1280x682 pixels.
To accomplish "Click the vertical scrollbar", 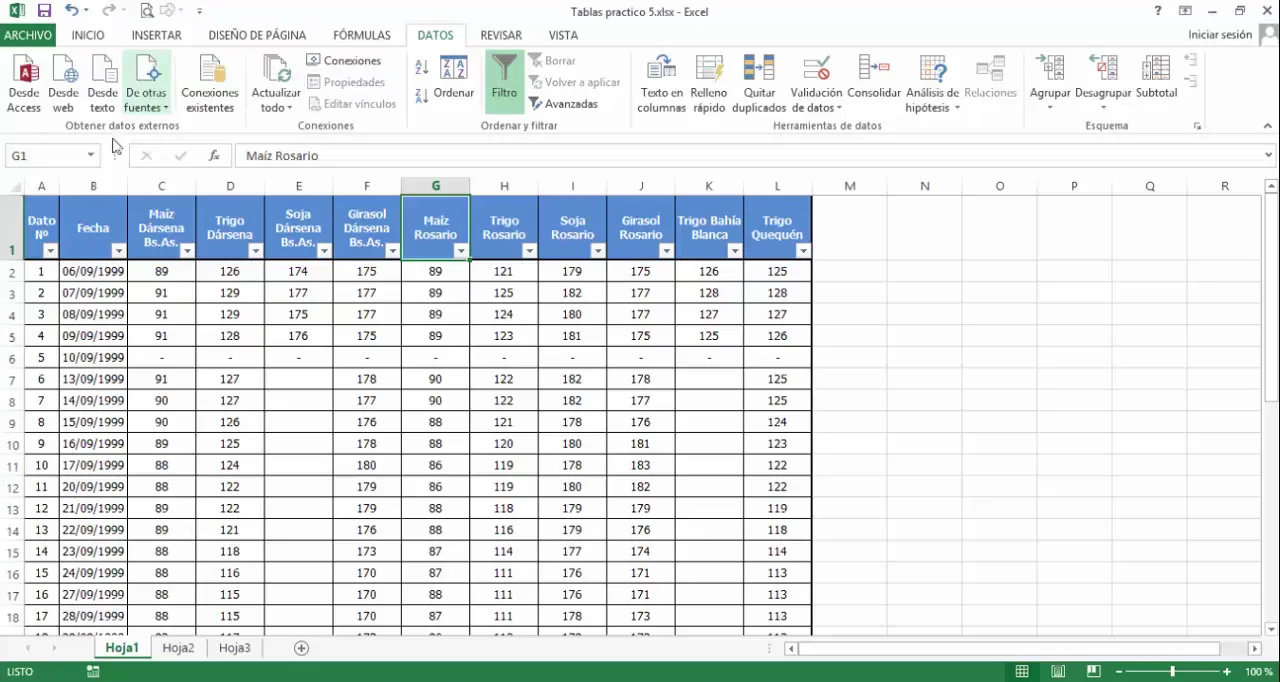I will [1272, 300].
